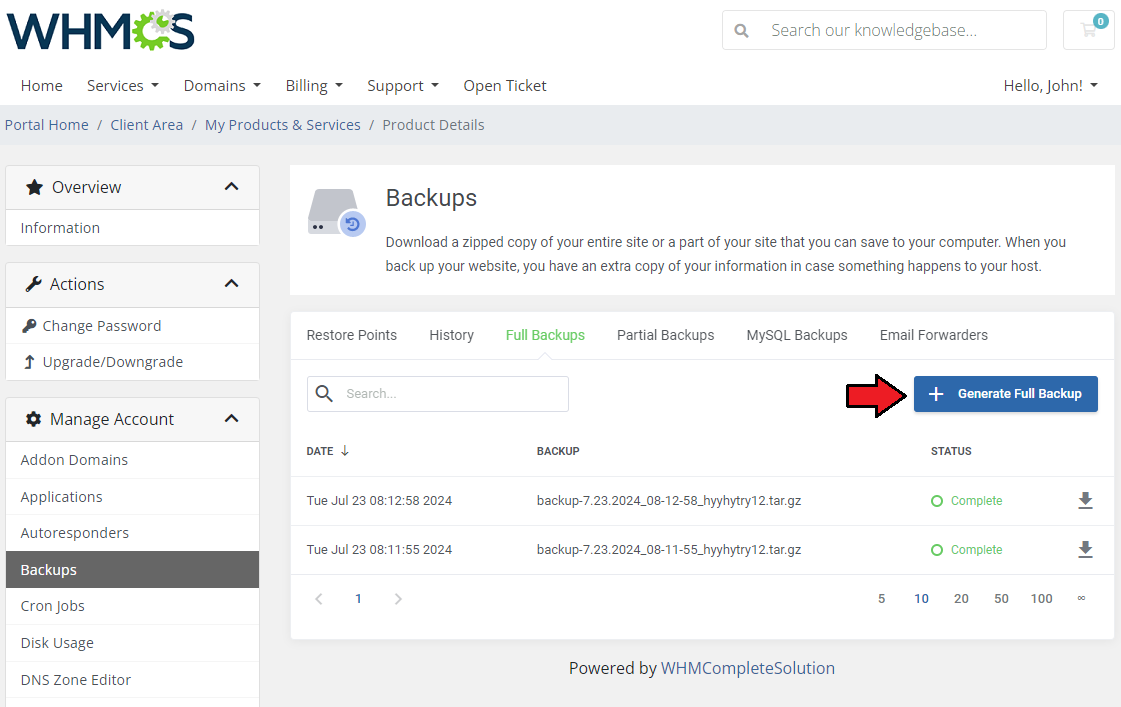
Task: Open the Hello, John! account menu
Action: 1050,86
